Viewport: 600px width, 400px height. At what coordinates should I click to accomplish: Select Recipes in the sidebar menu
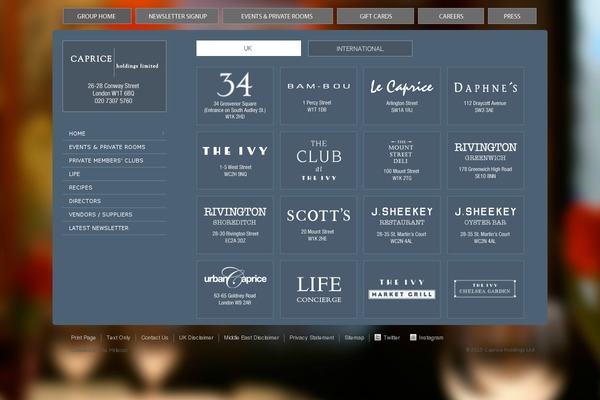coord(114,188)
